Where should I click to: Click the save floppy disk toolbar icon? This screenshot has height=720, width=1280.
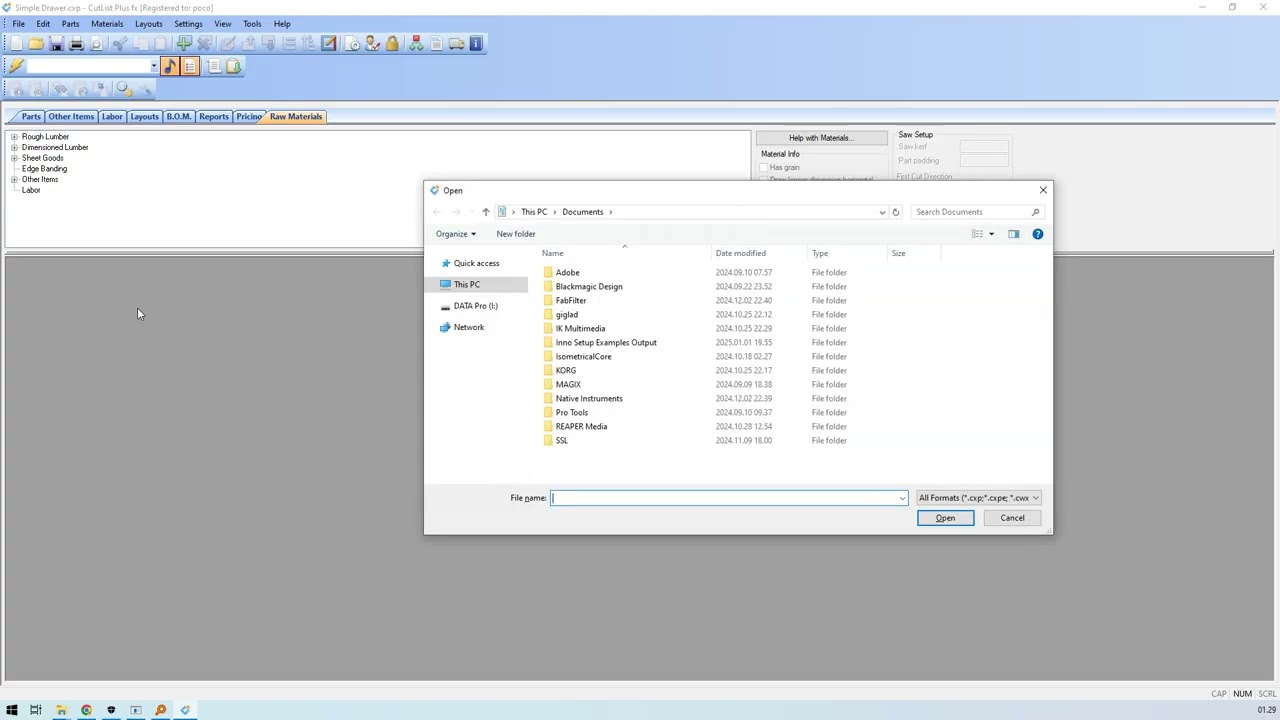click(56, 44)
